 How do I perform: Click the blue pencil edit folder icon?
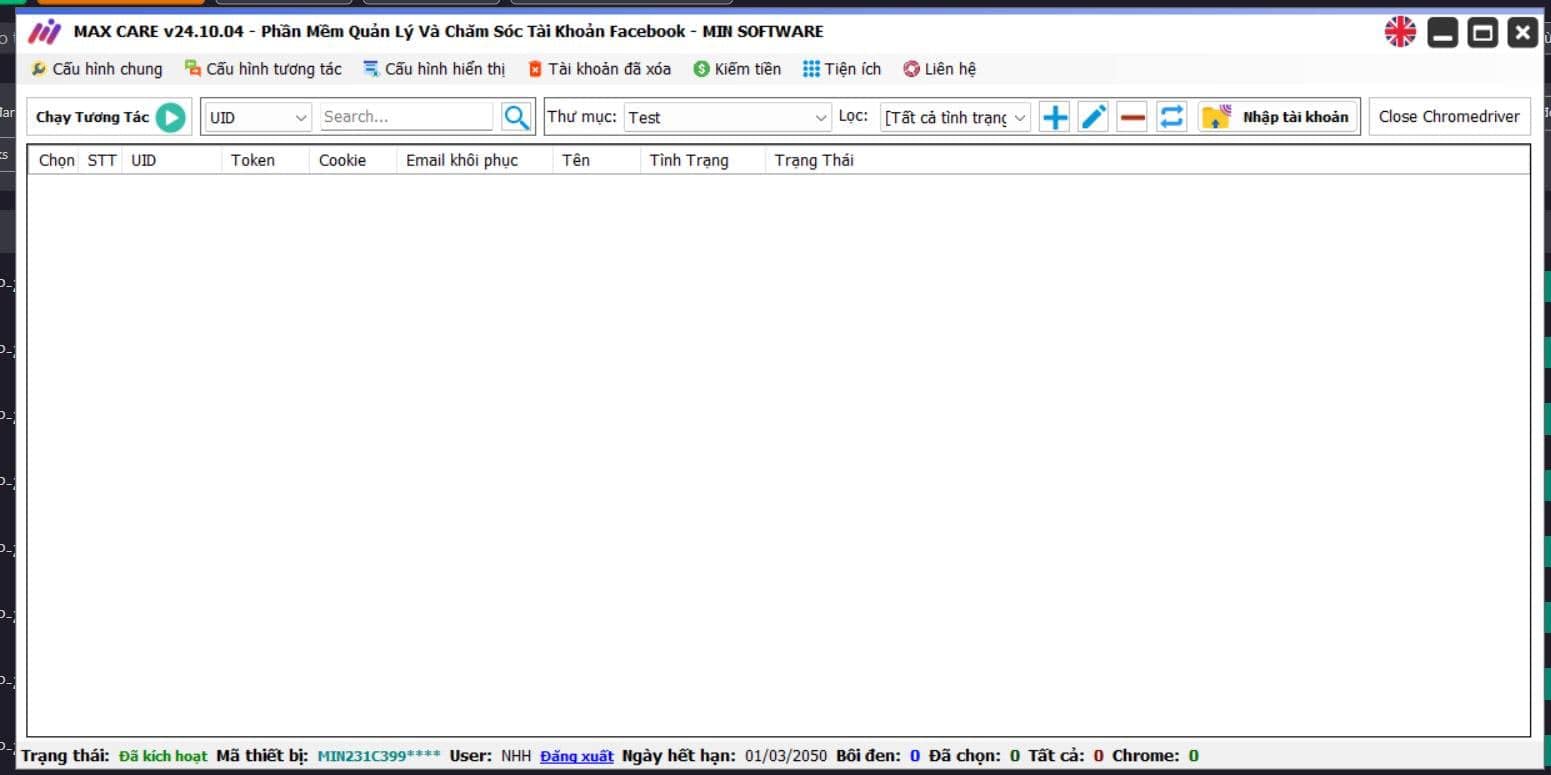1094,117
